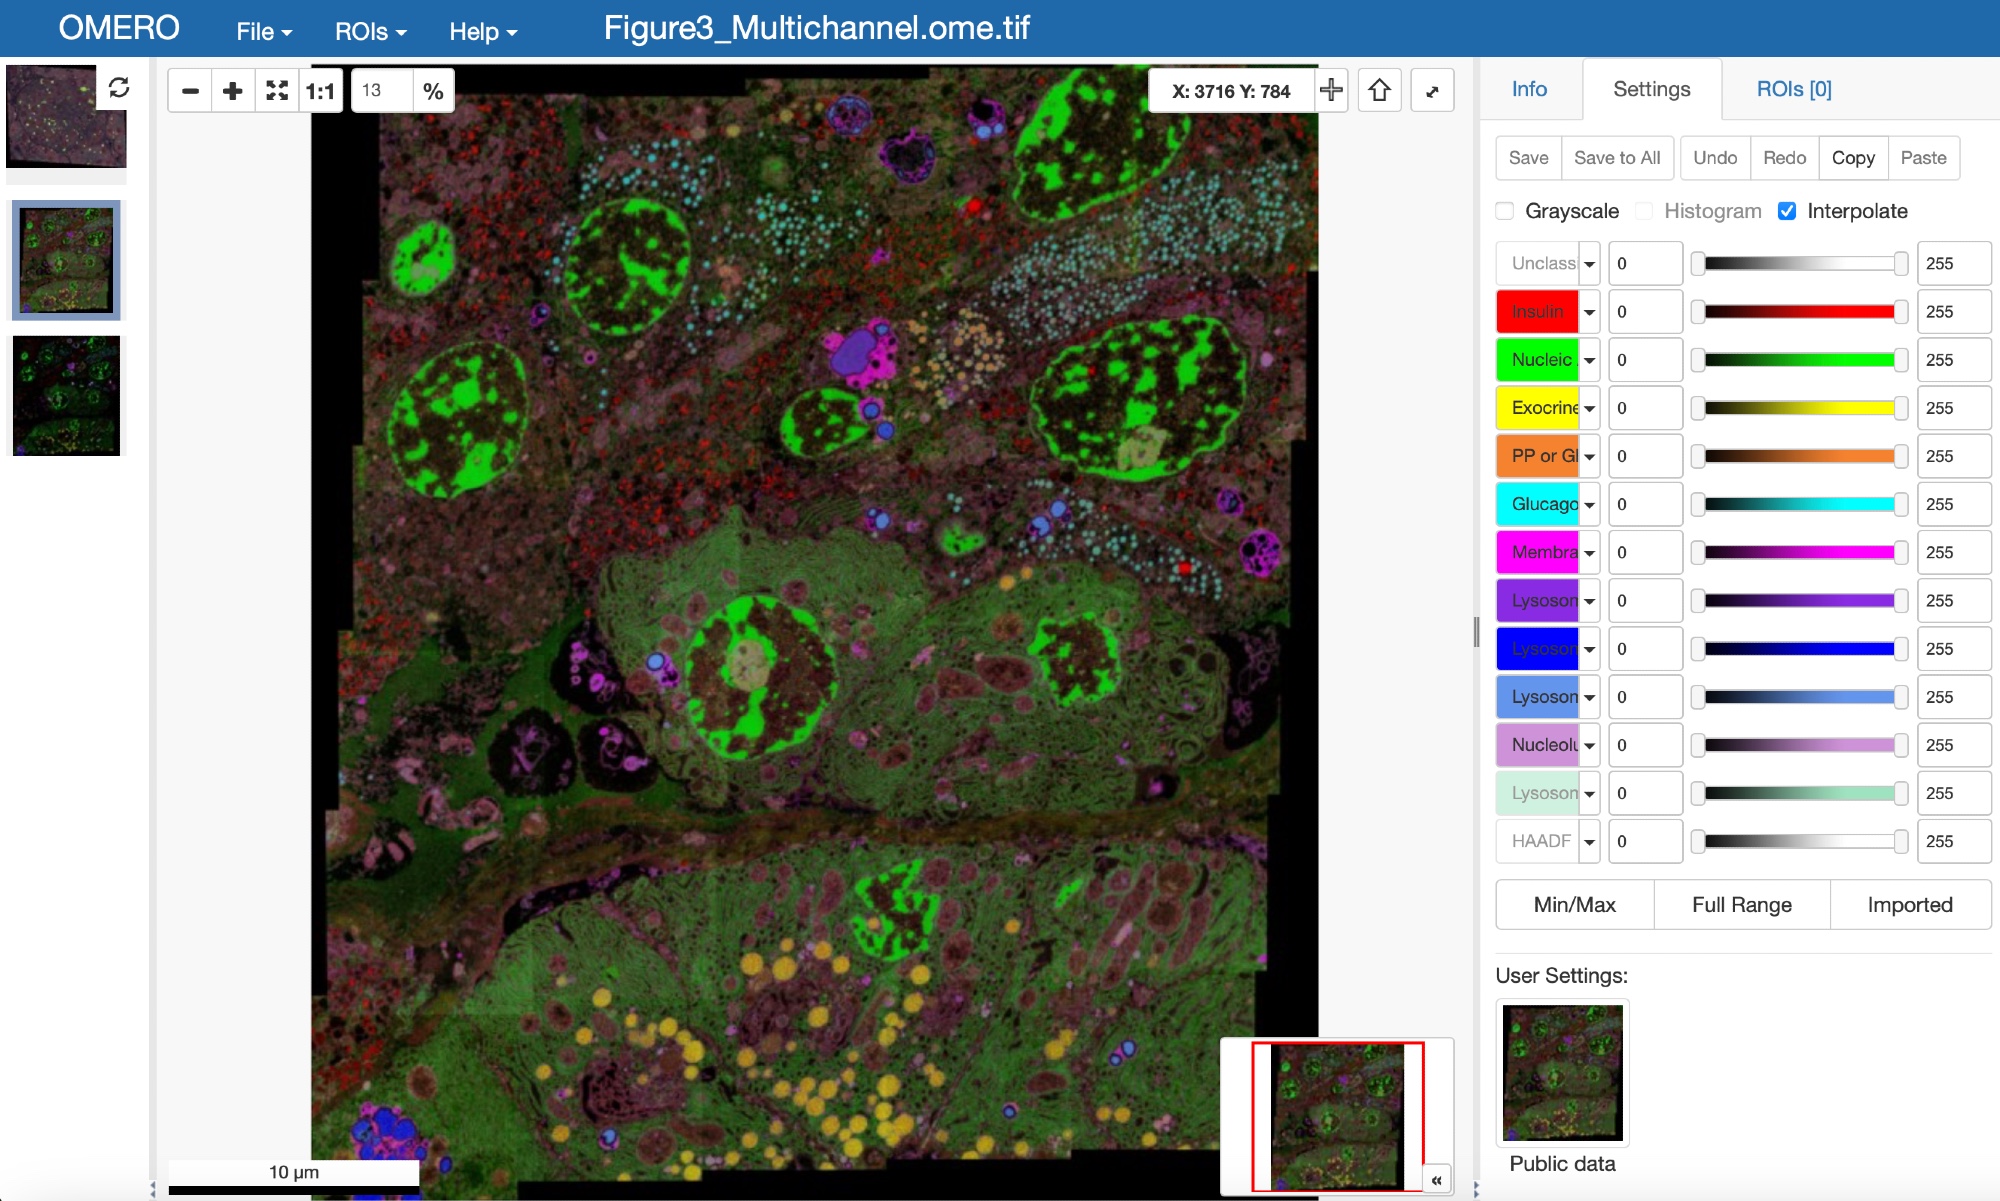Screen dimensions: 2000x1201
Task: Click the Min/Max button
Action: point(1574,905)
